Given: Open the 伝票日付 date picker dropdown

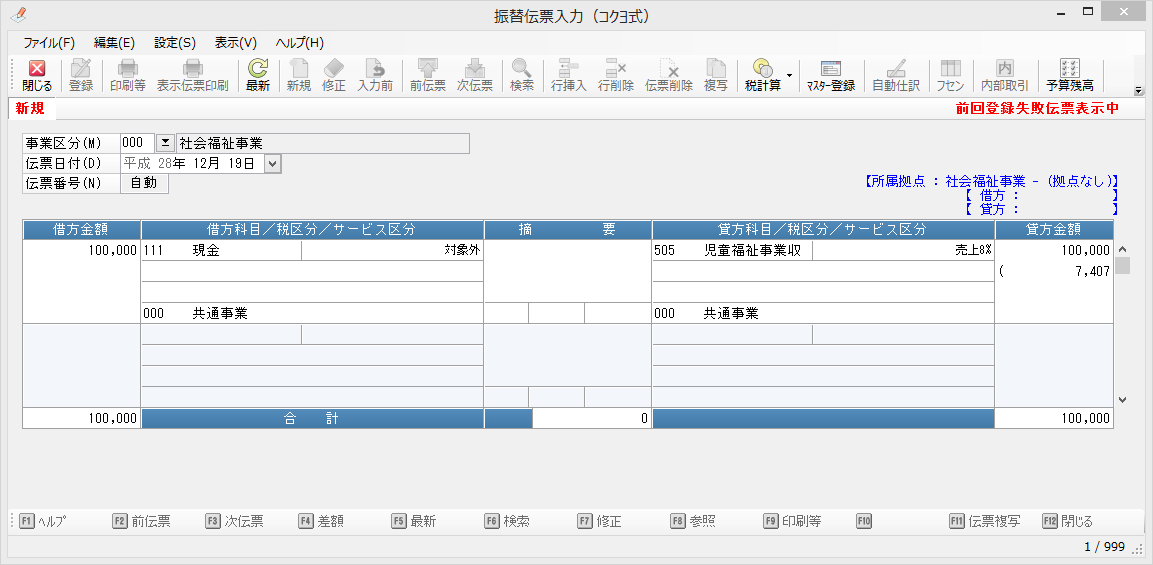Looking at the screenshot, I should pos(273,163).
